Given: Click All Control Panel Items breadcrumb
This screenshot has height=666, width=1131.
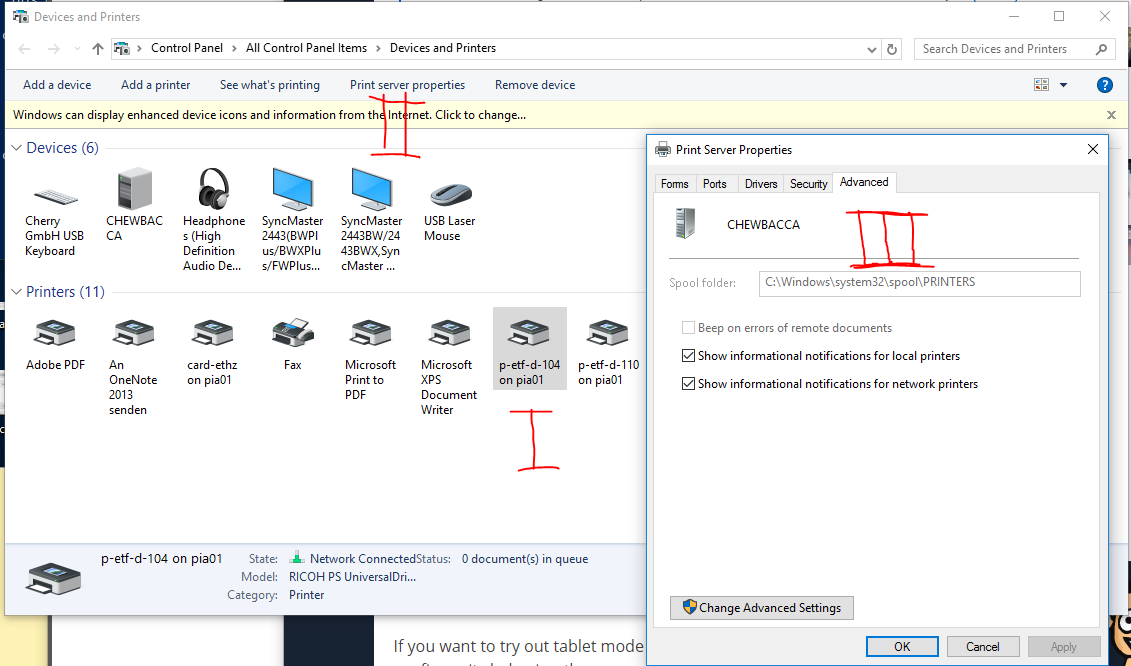Looking at the screenshot, I should (307, 48).
